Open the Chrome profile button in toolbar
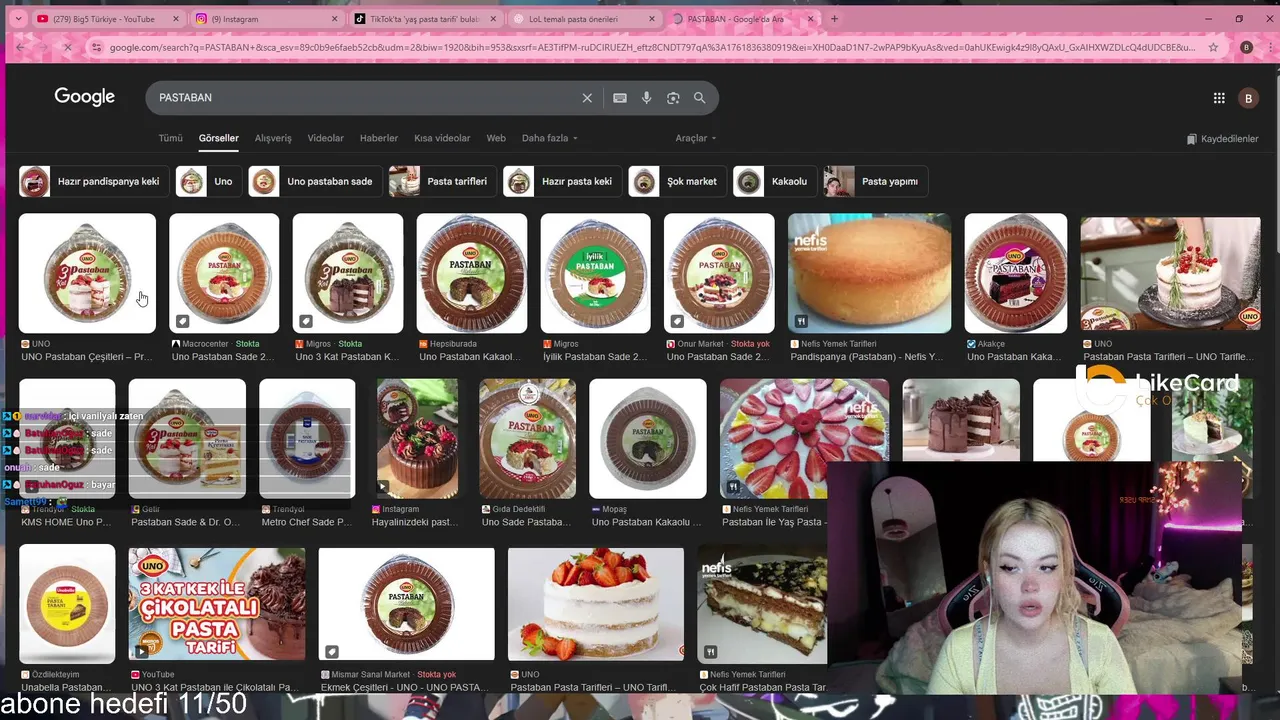Image resolution: width=1280 pixels, height=720 pixels. tap(1246, 47)
